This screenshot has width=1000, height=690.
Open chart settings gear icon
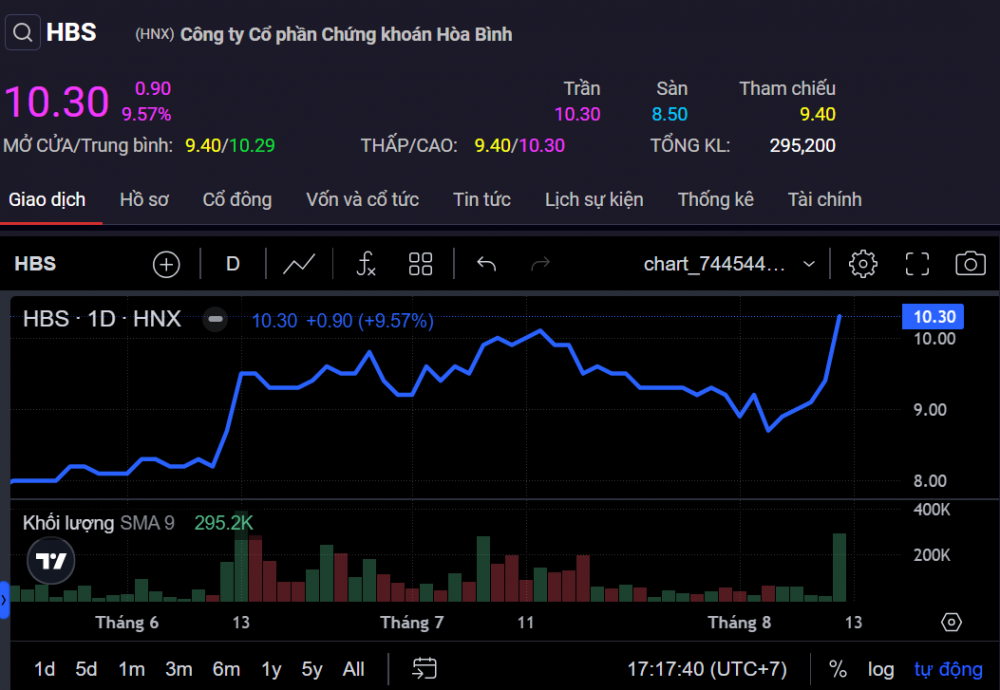[x=862, y=264]
